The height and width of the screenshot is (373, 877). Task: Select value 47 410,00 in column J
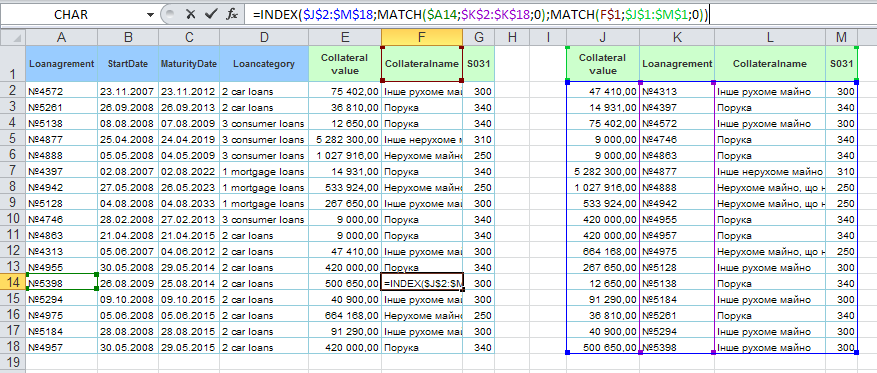603,91
